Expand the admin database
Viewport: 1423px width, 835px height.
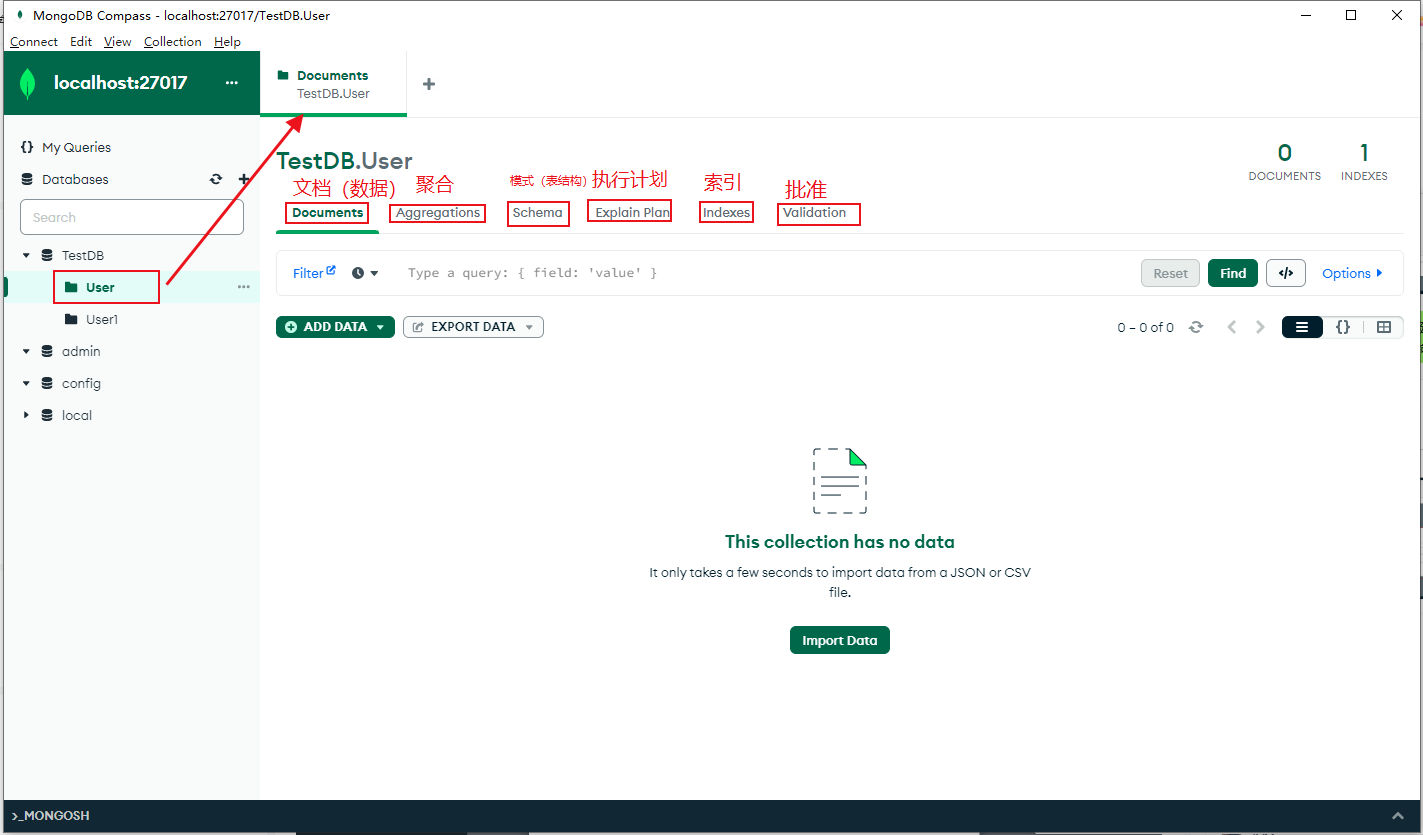tap(26, 352)
